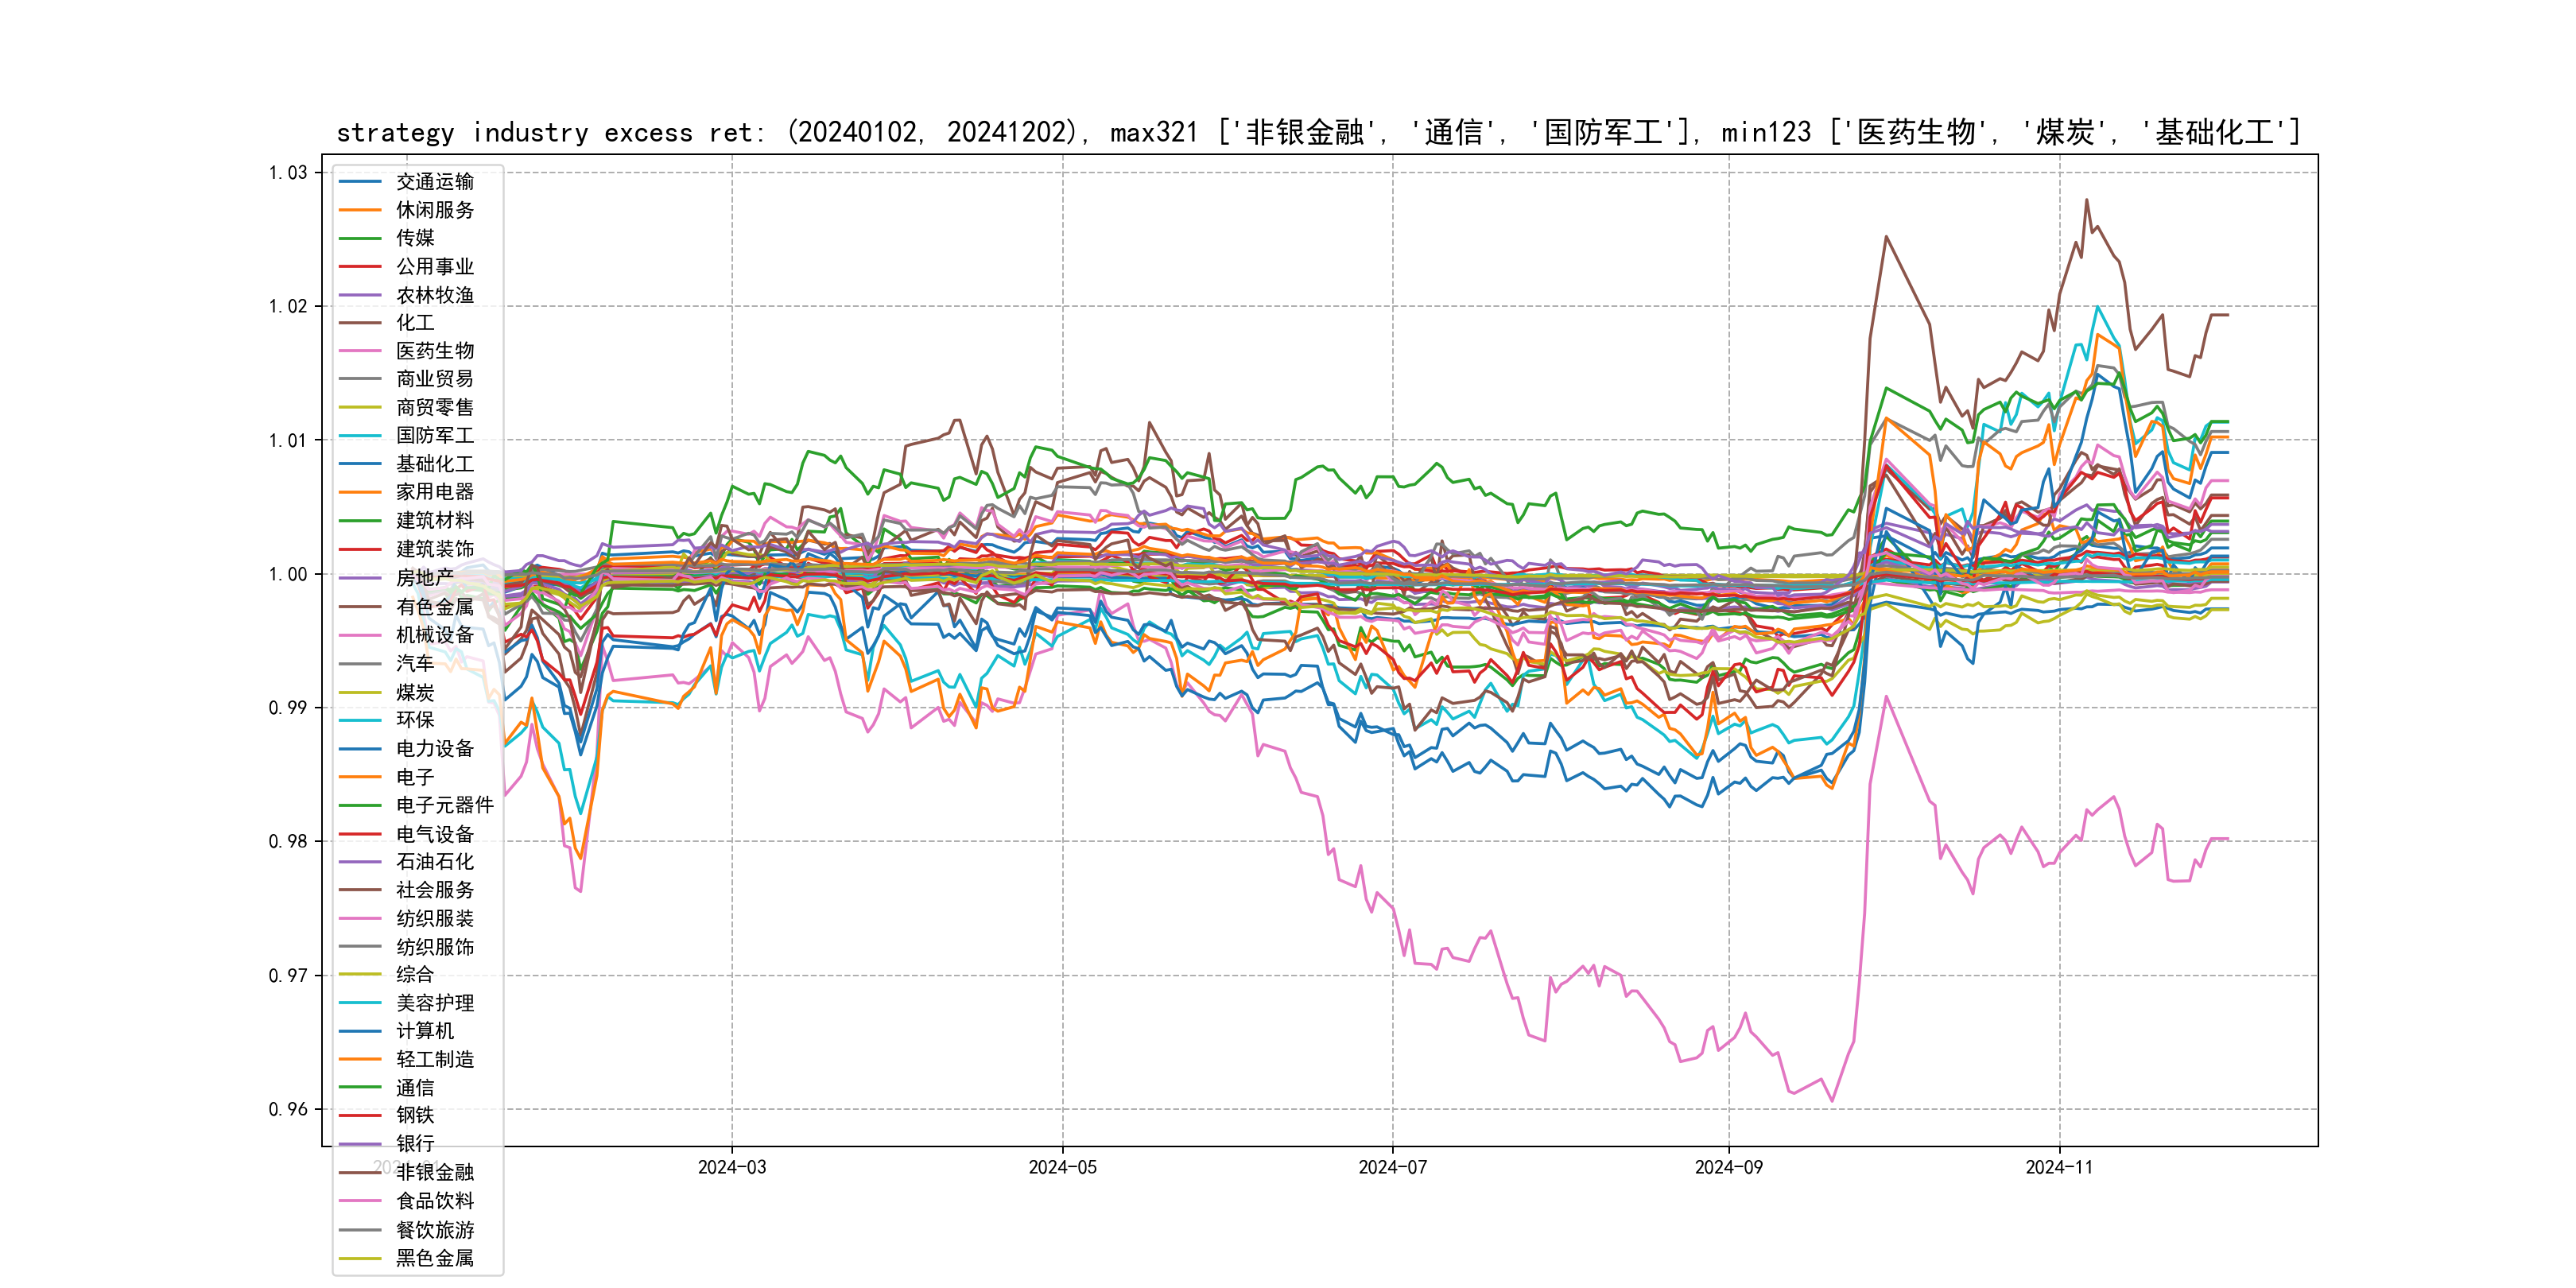
Task: Select the 电子元器件 legend label
Action: pos(444,805)
